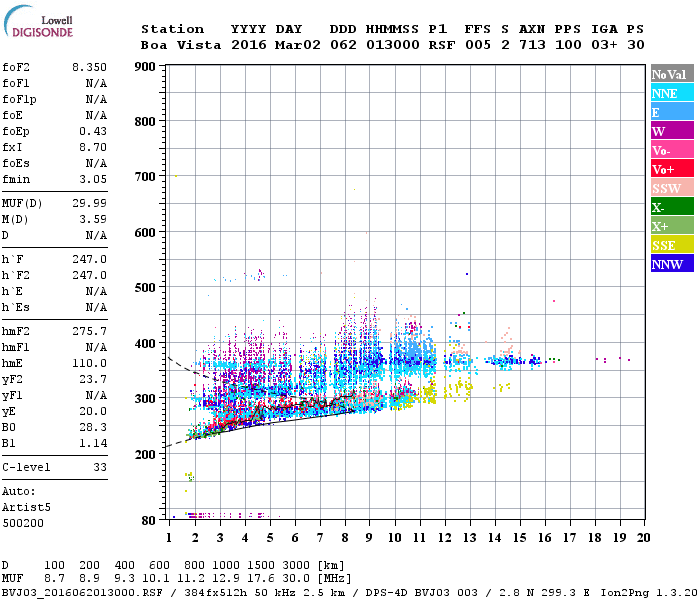700x600 pixels.
Task: Click the 3000 km distance column
Action: [296, 566]
